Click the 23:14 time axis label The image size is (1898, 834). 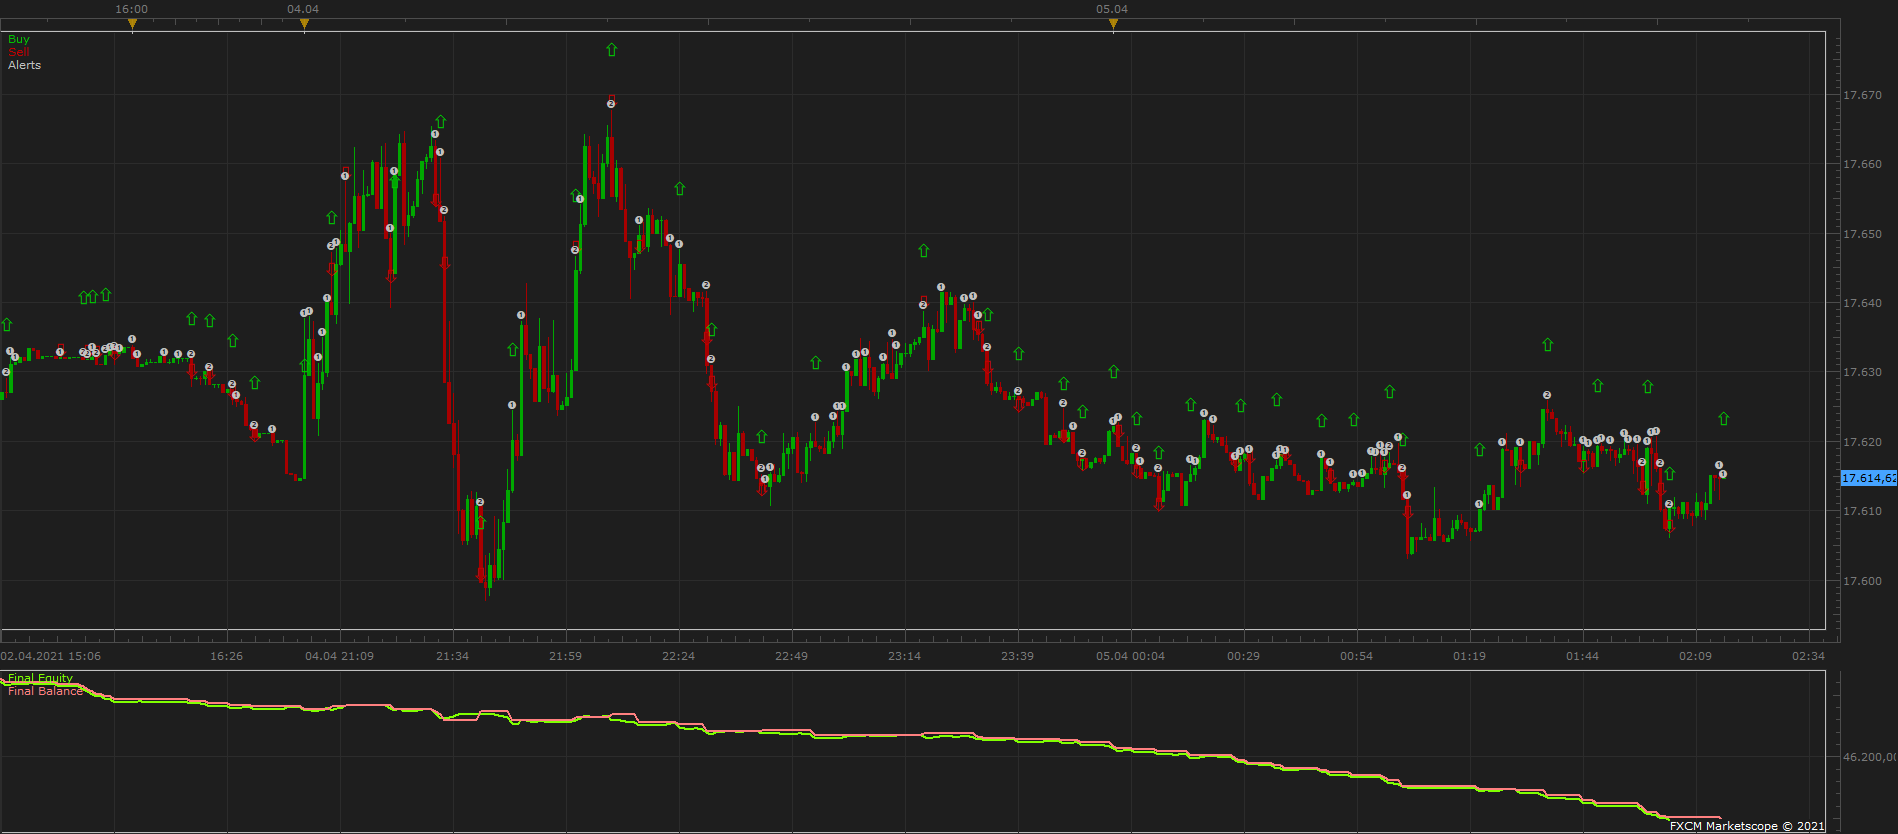905,656
